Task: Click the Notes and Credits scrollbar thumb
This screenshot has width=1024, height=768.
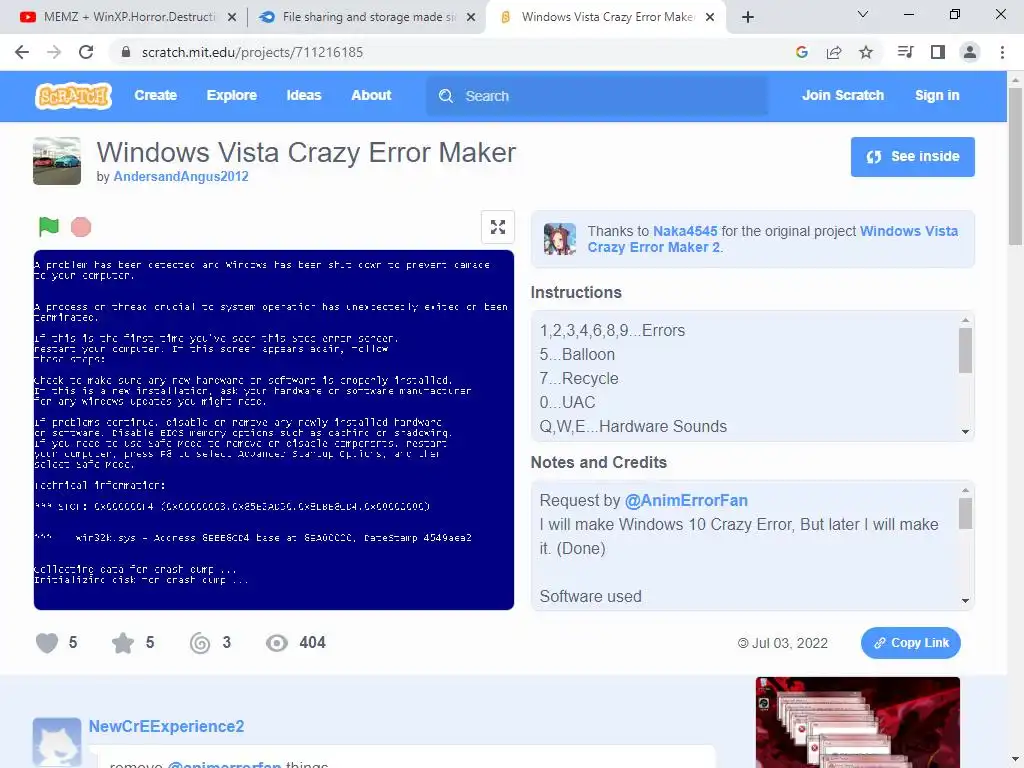Action: pos(965,513)
